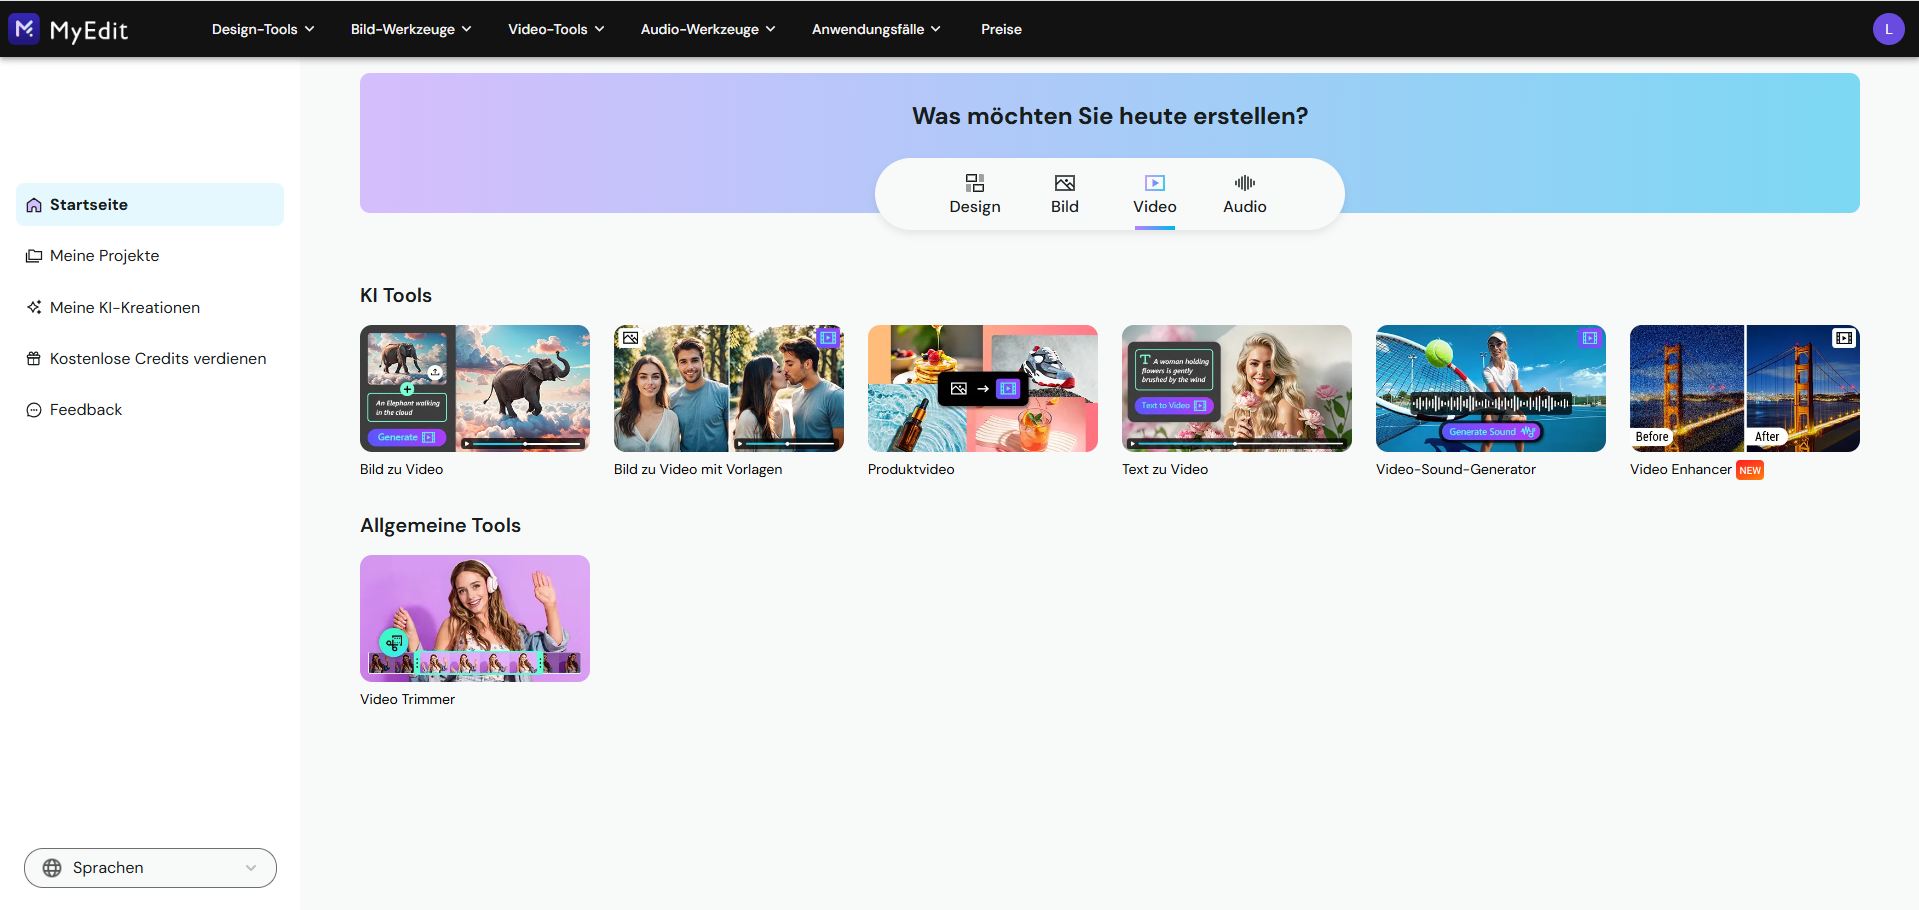The image size is (1919, 910).
Task: Switch to the Bild tab
Action: (x=1065, y=194)
